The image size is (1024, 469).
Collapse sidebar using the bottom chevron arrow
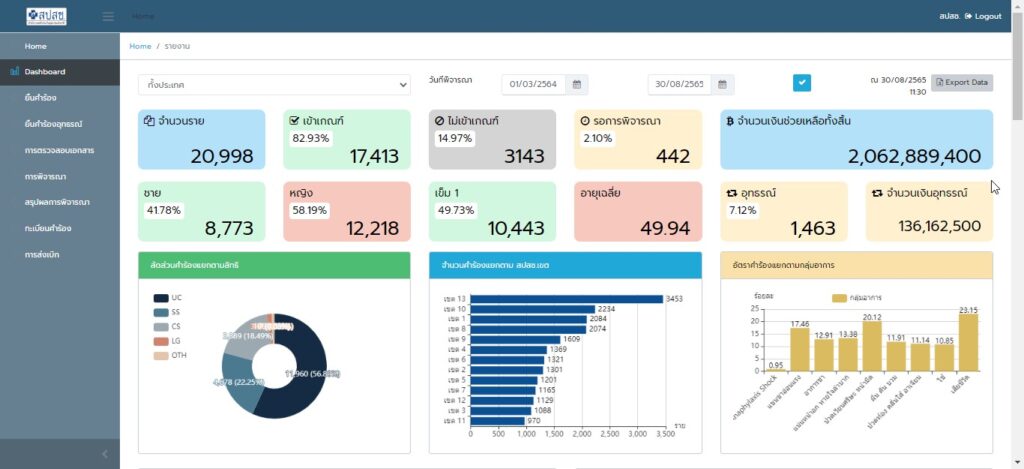105,454
